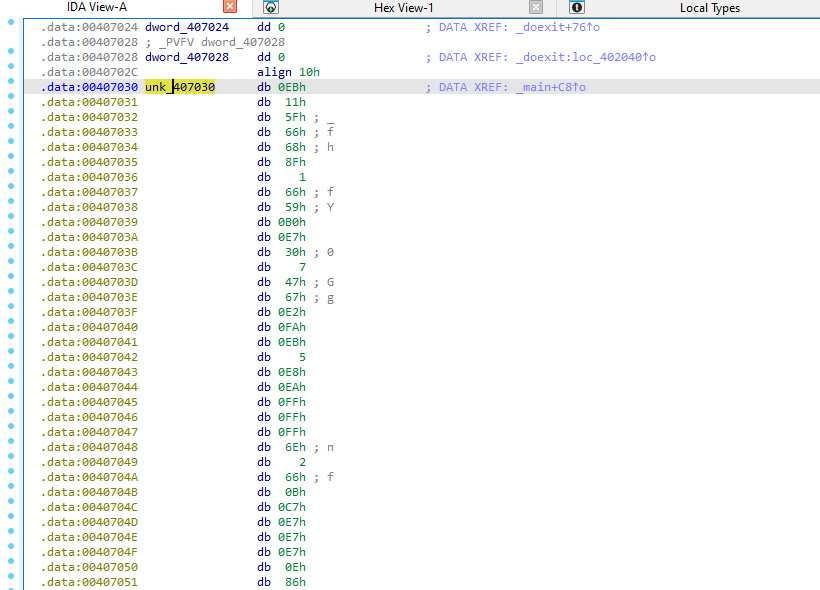This screenshot has height=590, width=820.
Task: Select the 0FAh byte at 00407040
Action: [292, 327]
